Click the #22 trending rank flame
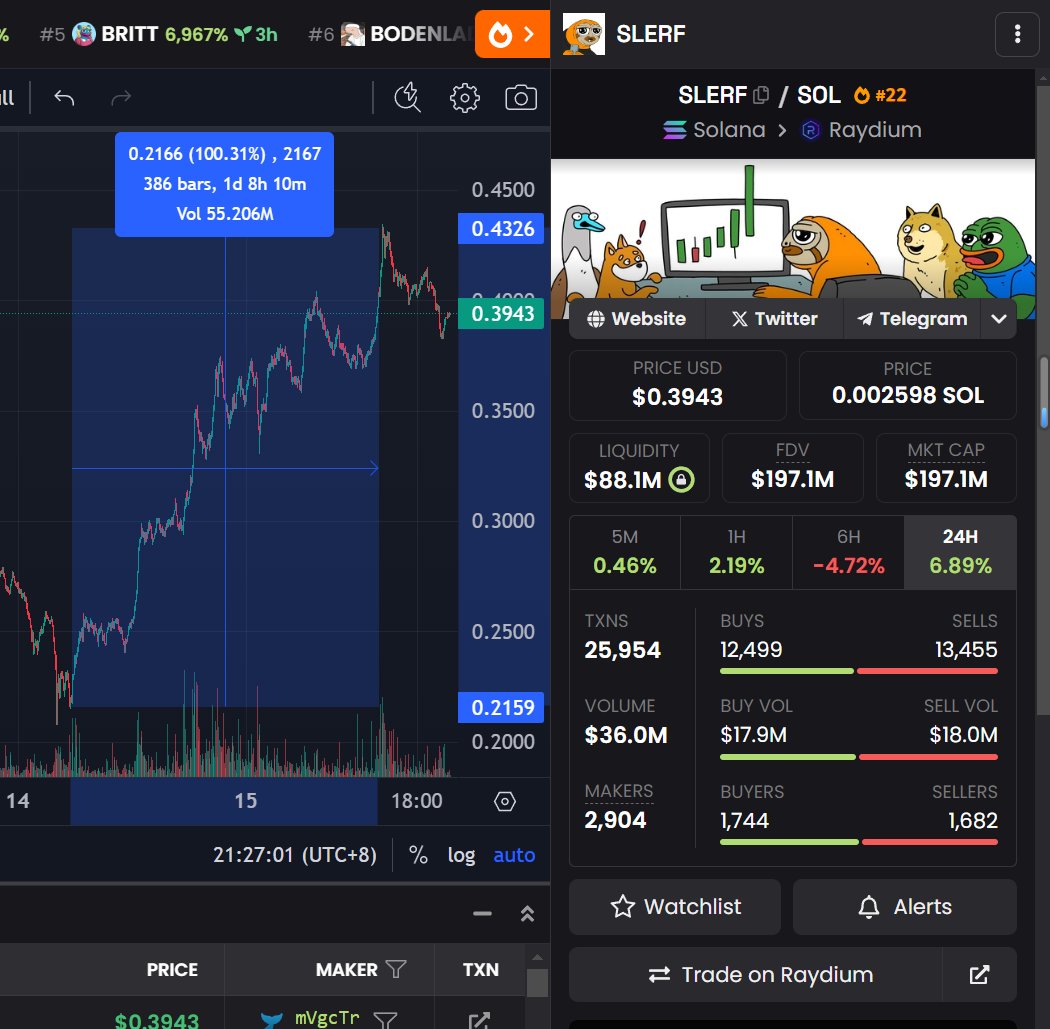Viewport: 1050px width, 1029px height. tap(880, 95)
